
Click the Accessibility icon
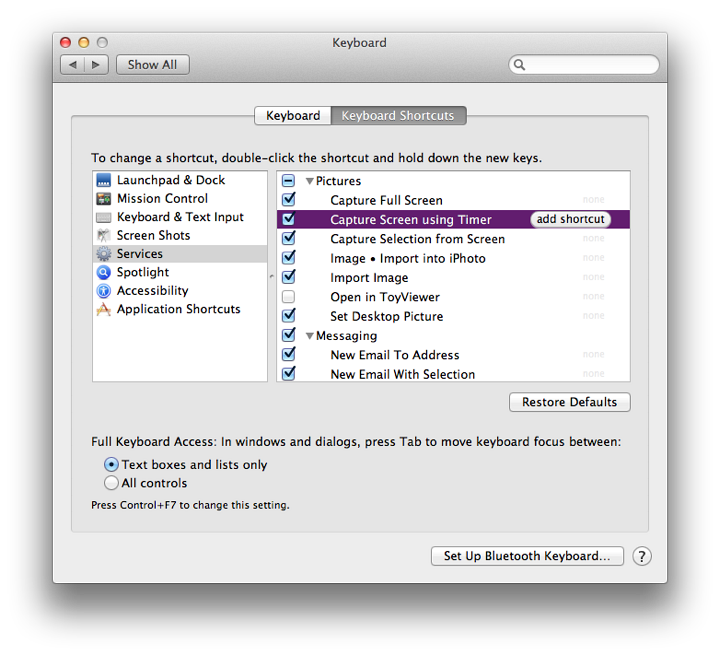[104, 291]
